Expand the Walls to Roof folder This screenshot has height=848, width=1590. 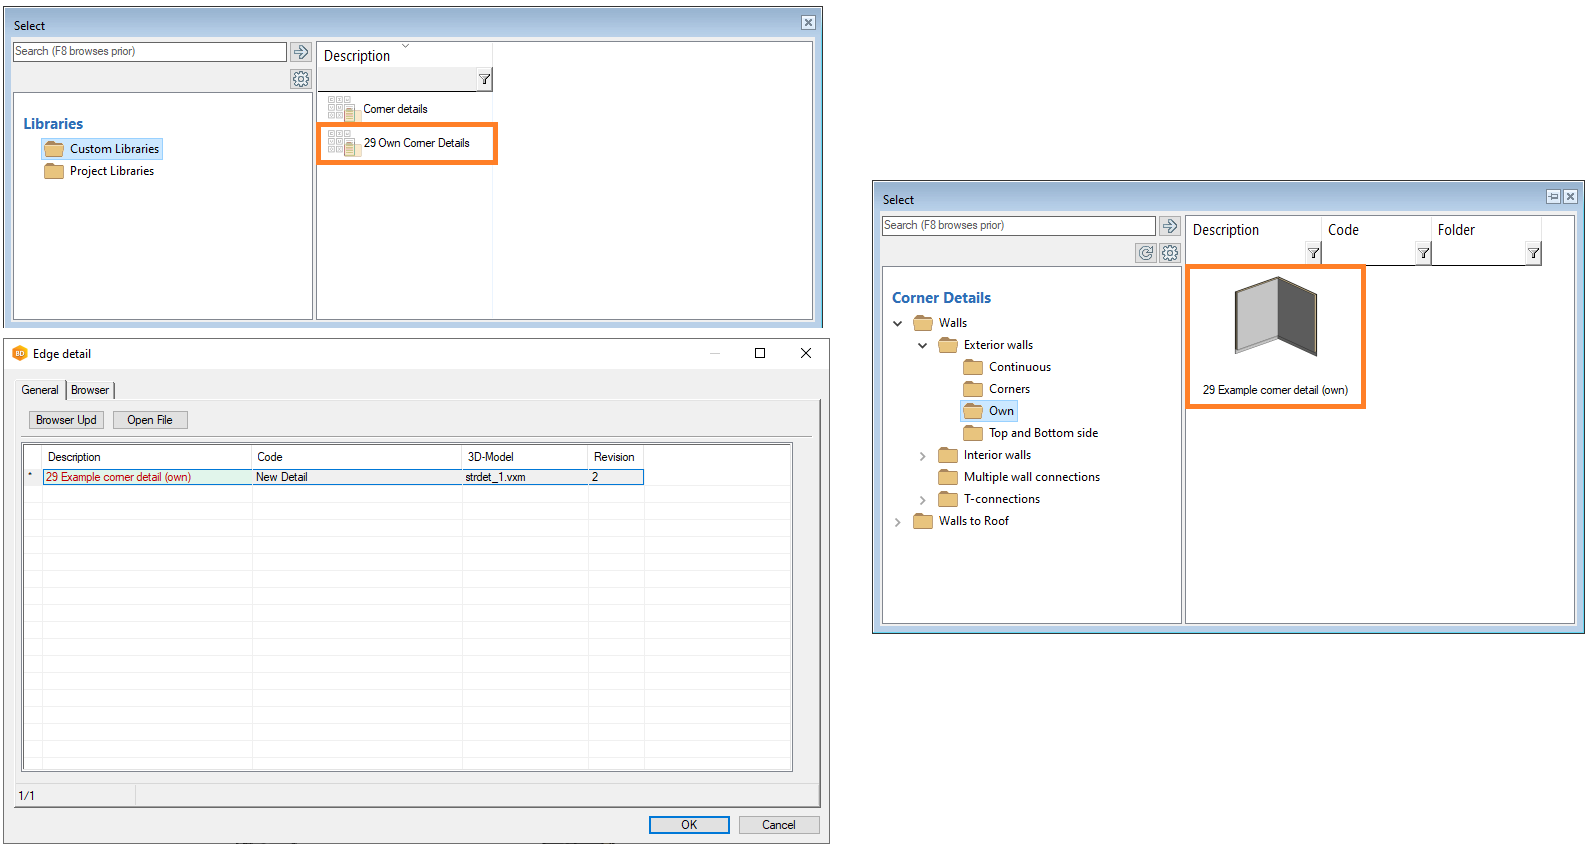coord(898,522)
